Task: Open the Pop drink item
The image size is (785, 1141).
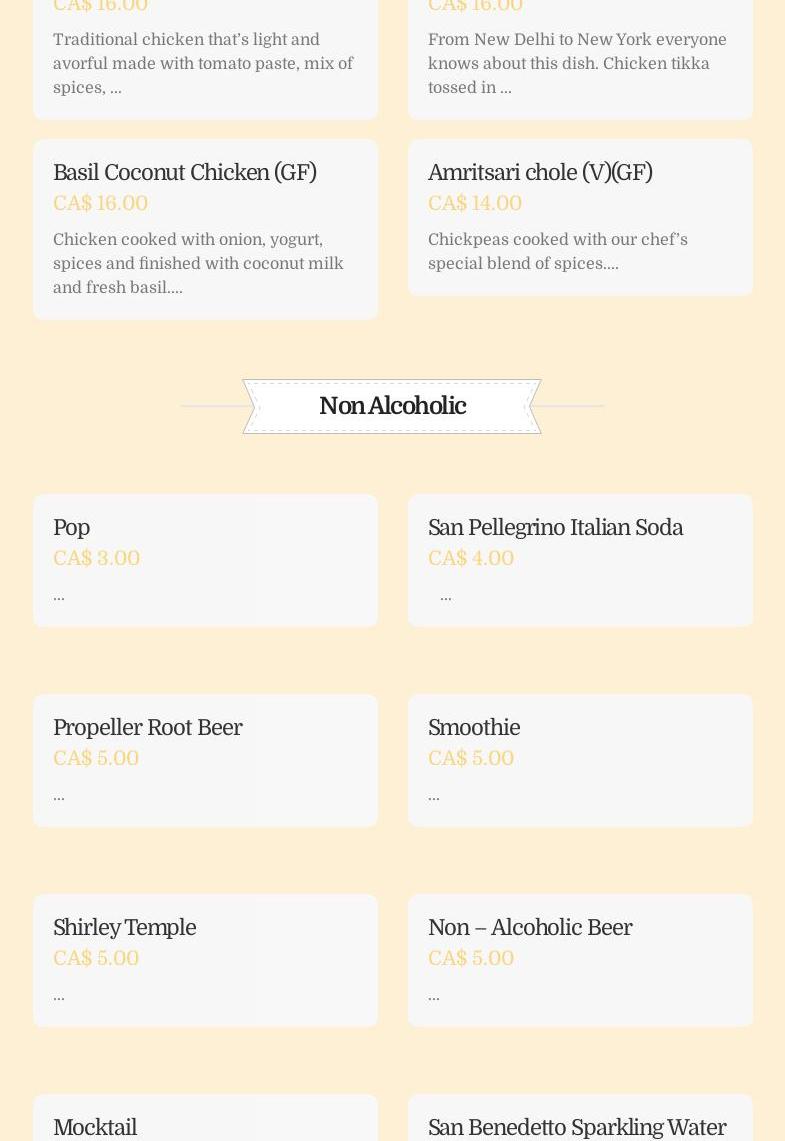Action: 71,528
